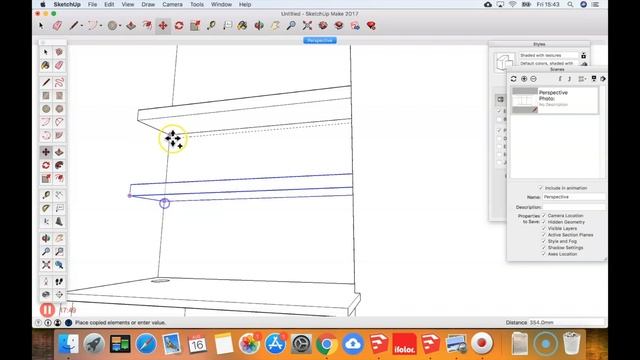The height and width of the screenshot is (360, 640).
Task: Open 3D Warehouse from top toolbar
Action: click(323, 26)
